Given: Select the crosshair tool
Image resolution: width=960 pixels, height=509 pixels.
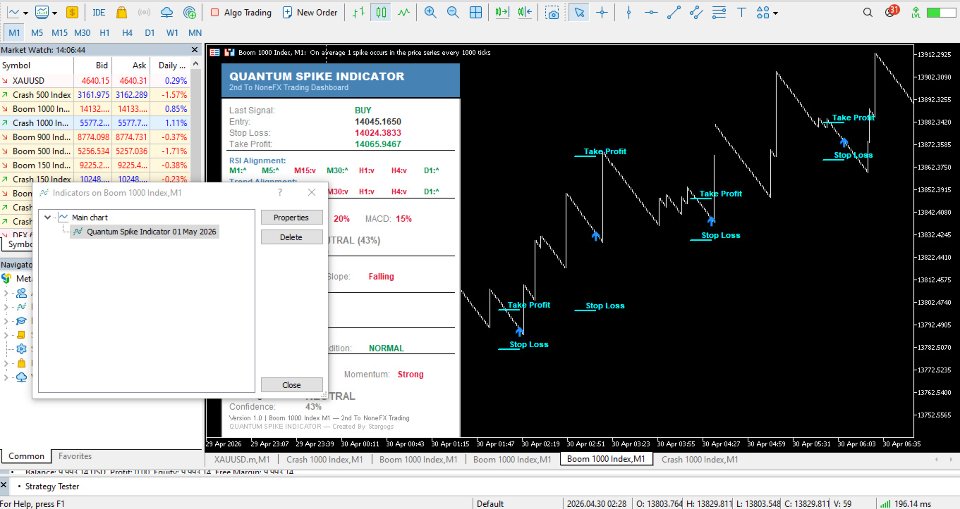Looking at the screenshot, I should 602,12.
